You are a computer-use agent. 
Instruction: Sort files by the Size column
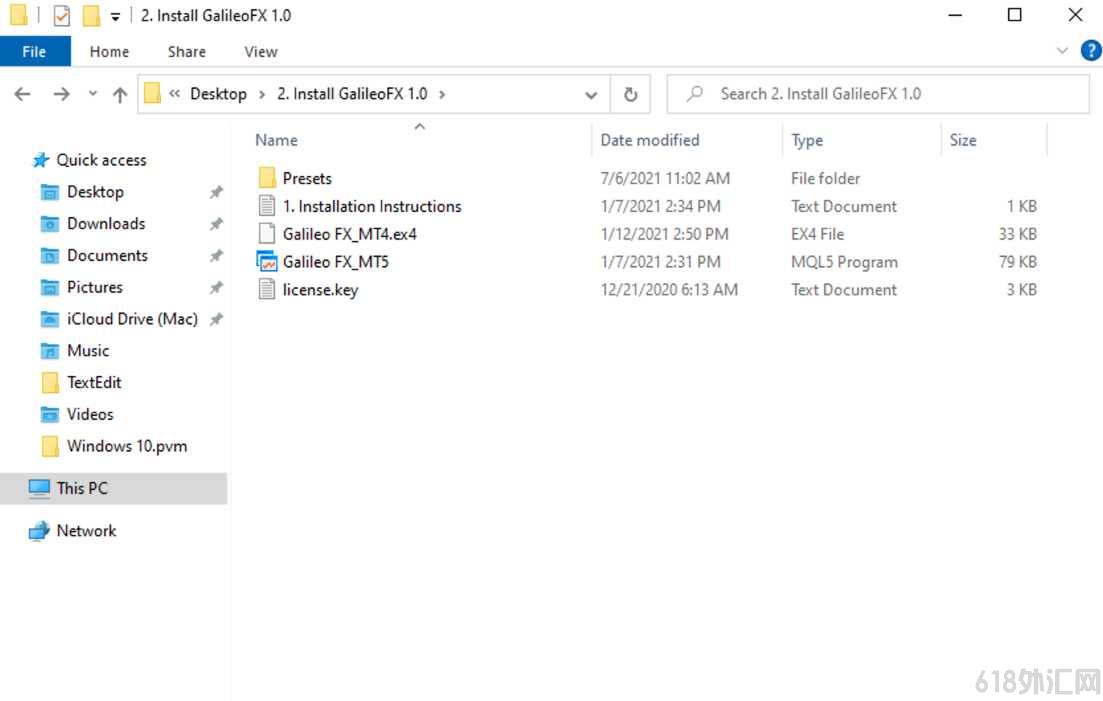tap(962, 140)
